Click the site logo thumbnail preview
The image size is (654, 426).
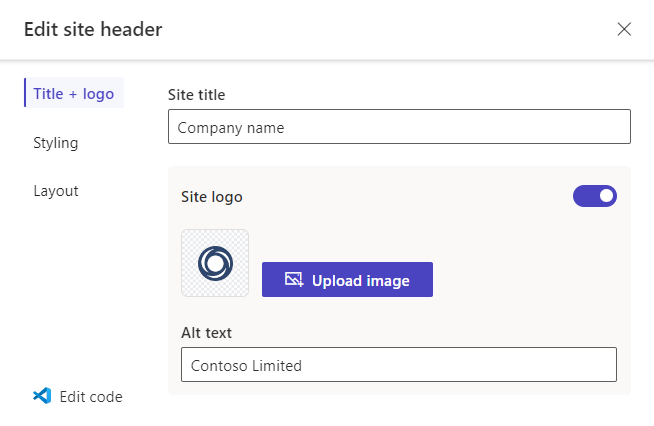(215, 263)
